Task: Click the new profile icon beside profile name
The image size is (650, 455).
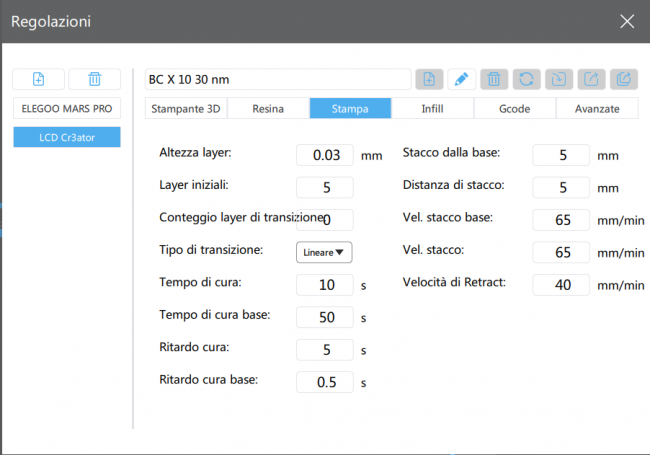Action: (429, 79)
